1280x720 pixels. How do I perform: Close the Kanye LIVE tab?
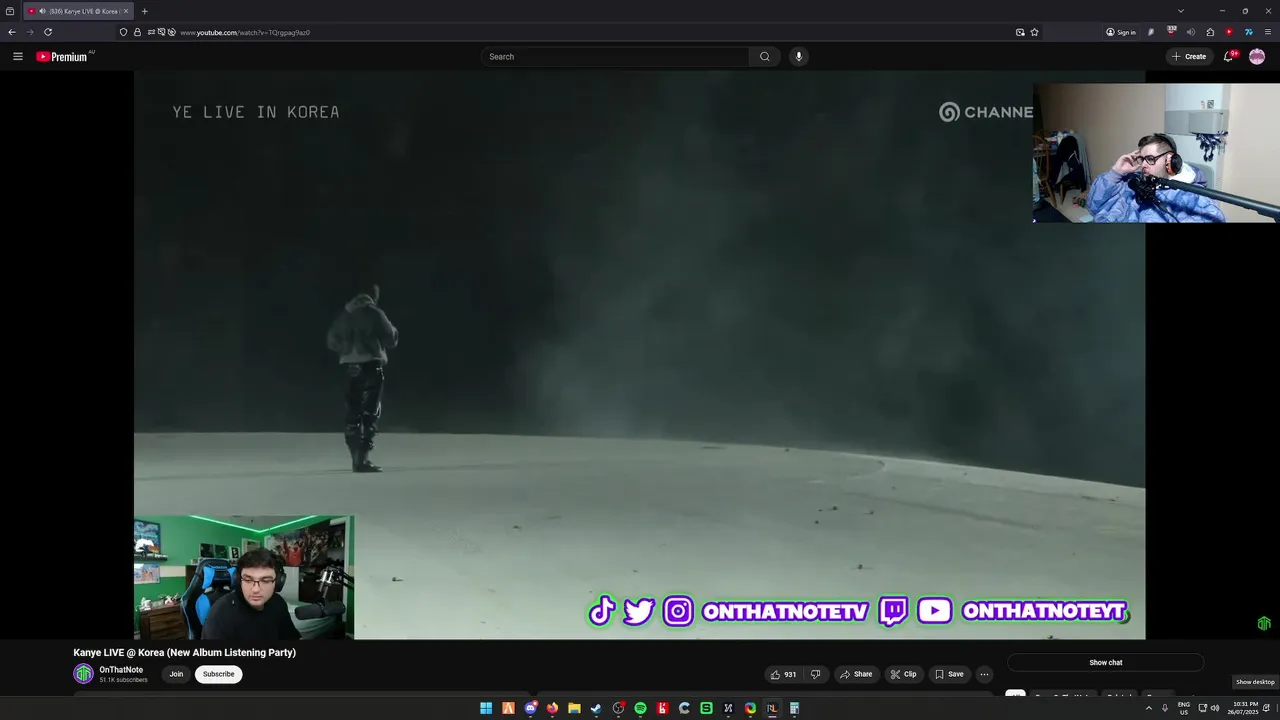click(x=125, y=11)
